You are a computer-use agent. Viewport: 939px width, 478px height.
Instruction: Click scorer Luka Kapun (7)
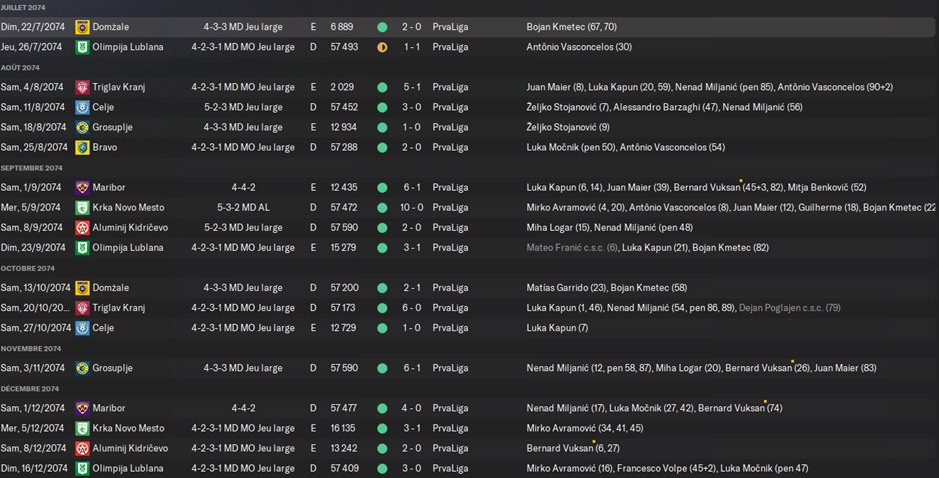(x=557, y=328)
